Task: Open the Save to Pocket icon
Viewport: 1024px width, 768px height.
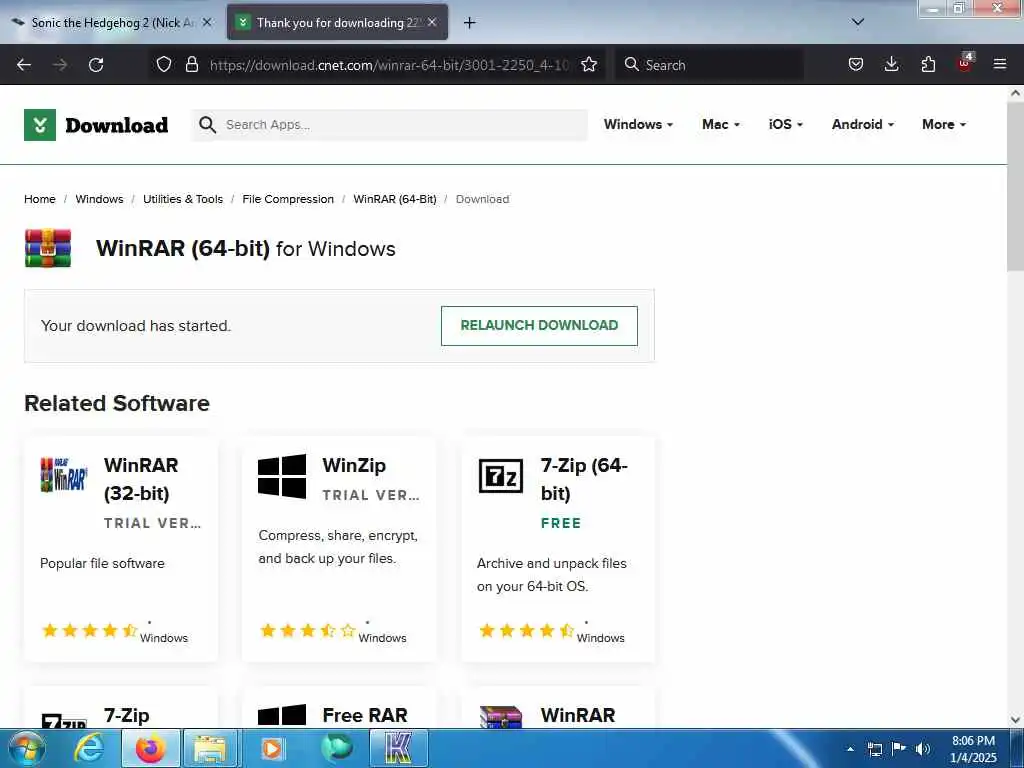Action: coord(856,64)
